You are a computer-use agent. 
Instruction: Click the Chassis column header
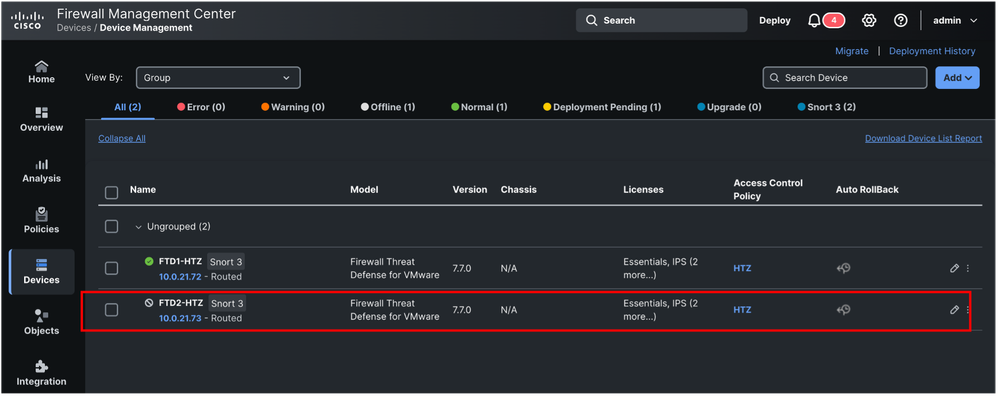(x=518, y=190)
